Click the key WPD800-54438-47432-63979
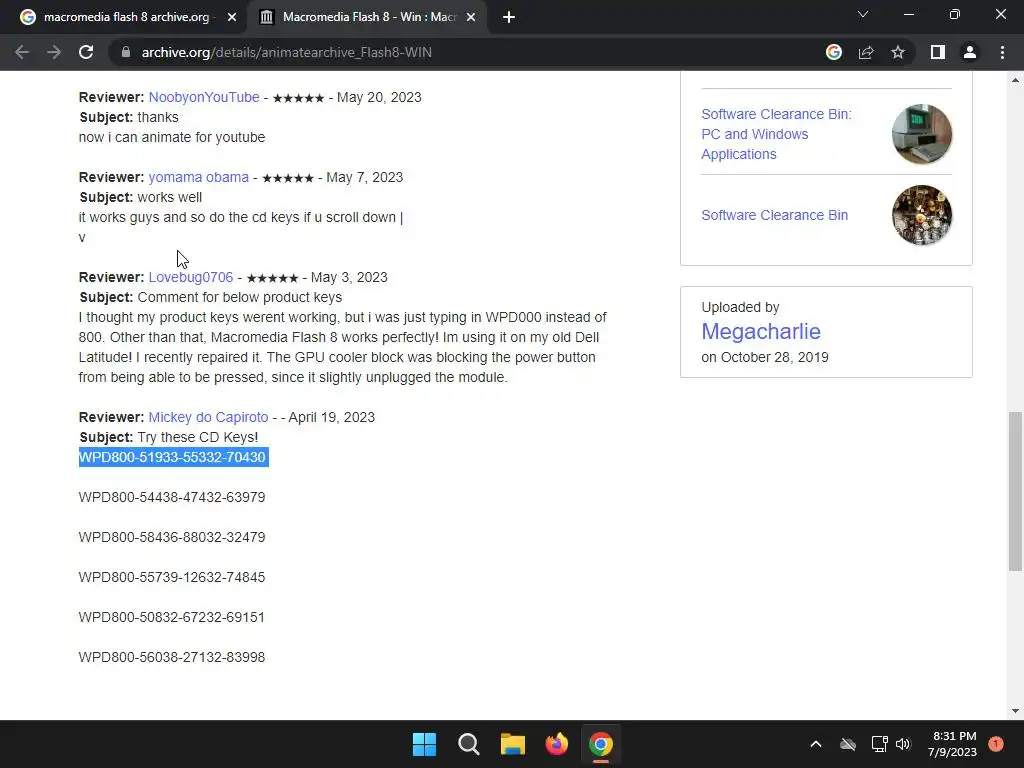Screen dimensions: 1024x768 click(x=172, y=498)
